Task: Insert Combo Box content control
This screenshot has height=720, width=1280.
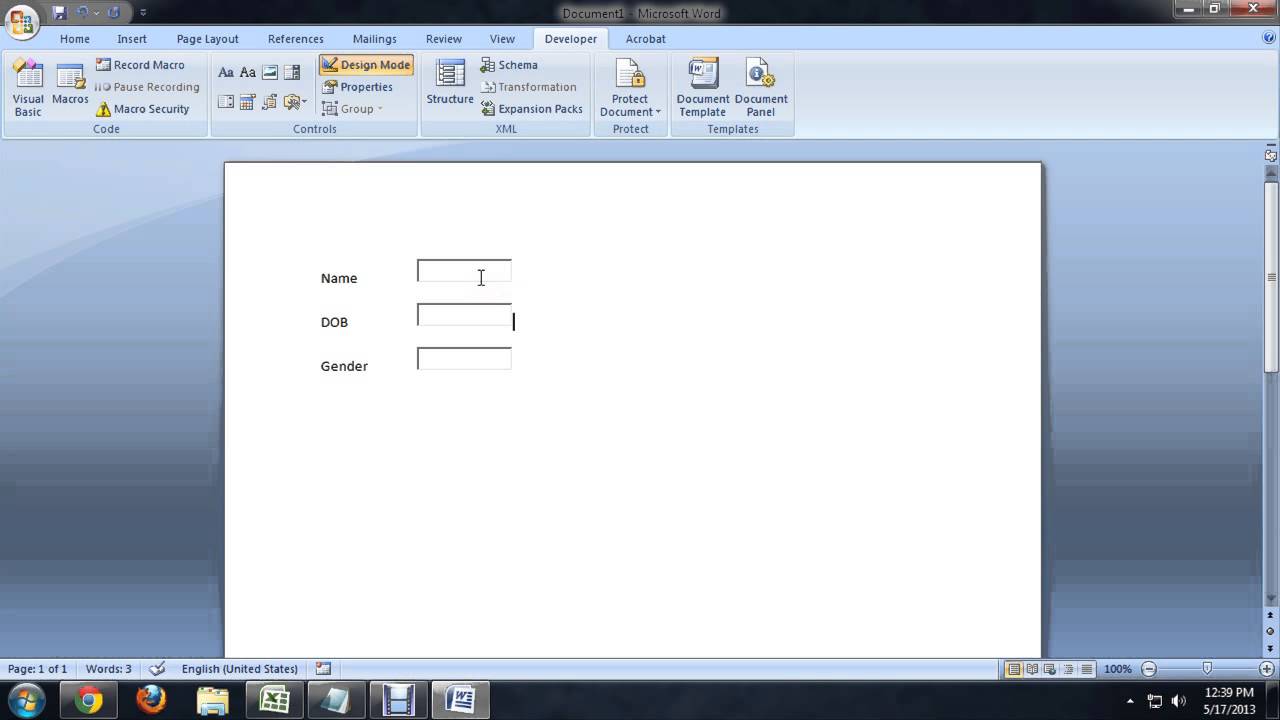Action: [x=292, y=72]
